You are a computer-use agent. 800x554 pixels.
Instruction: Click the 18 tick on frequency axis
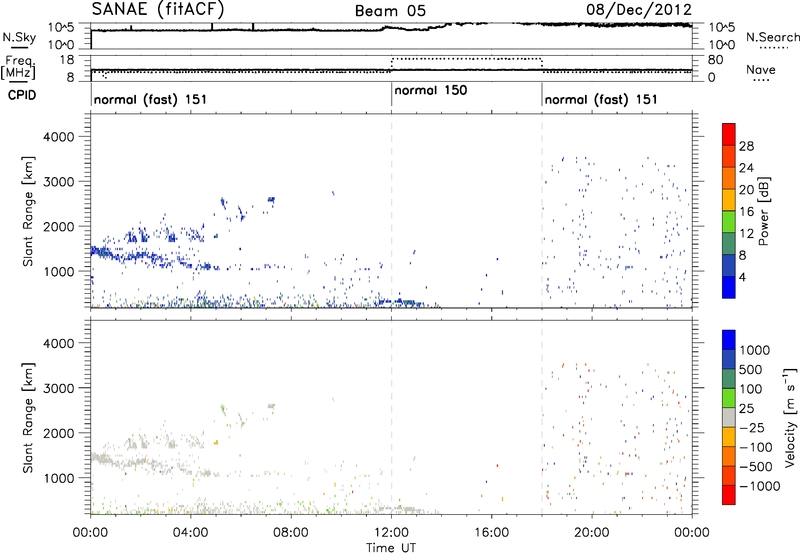pos(67,59)
